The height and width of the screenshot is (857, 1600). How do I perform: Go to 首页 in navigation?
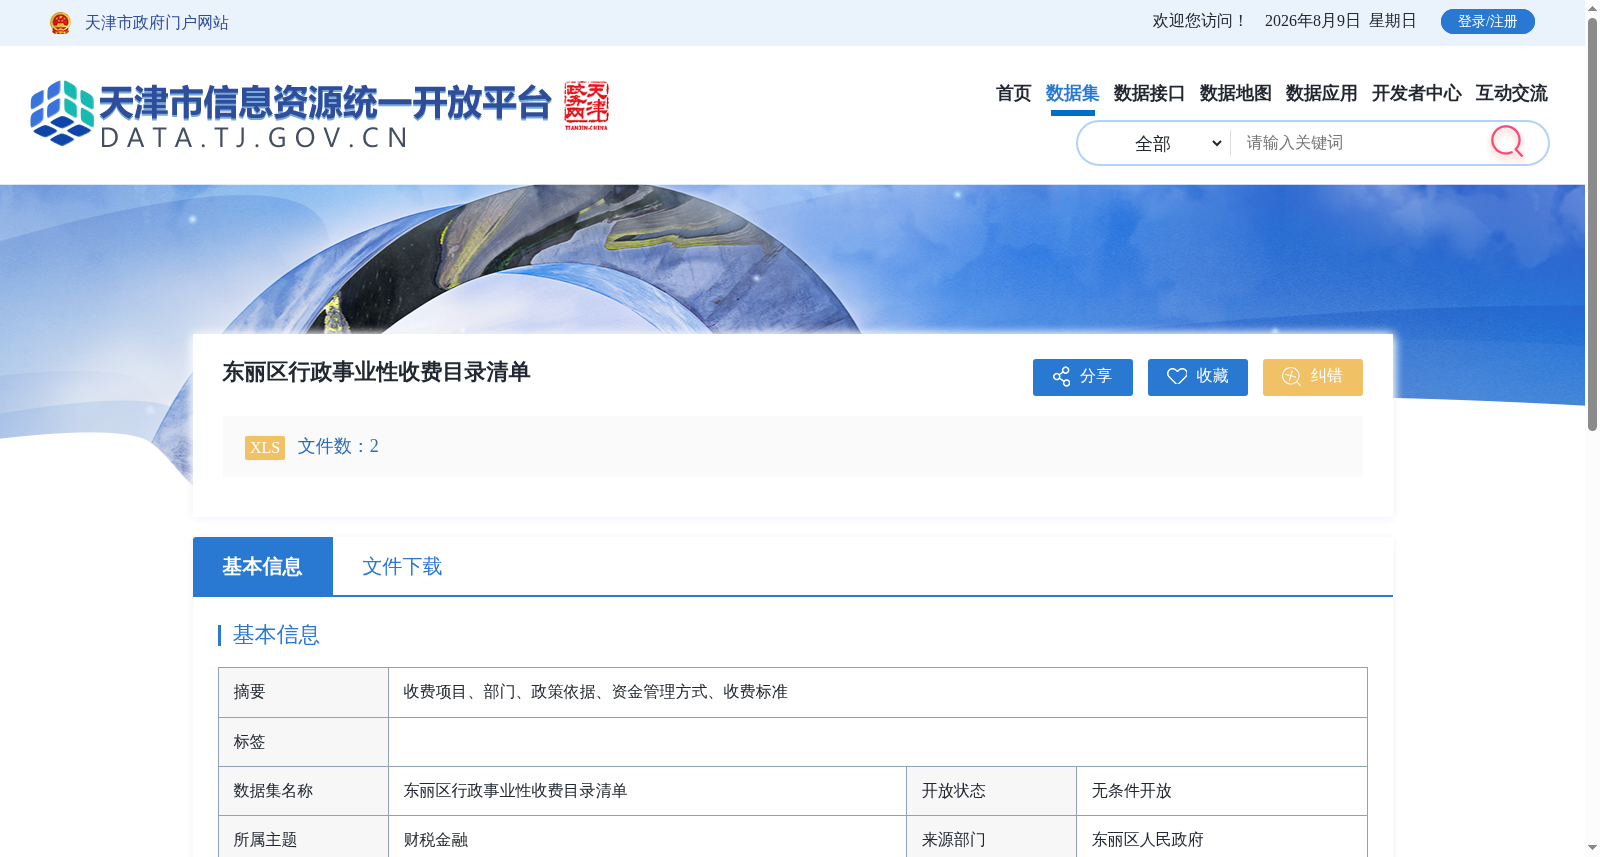click(x=1013, y=93)
